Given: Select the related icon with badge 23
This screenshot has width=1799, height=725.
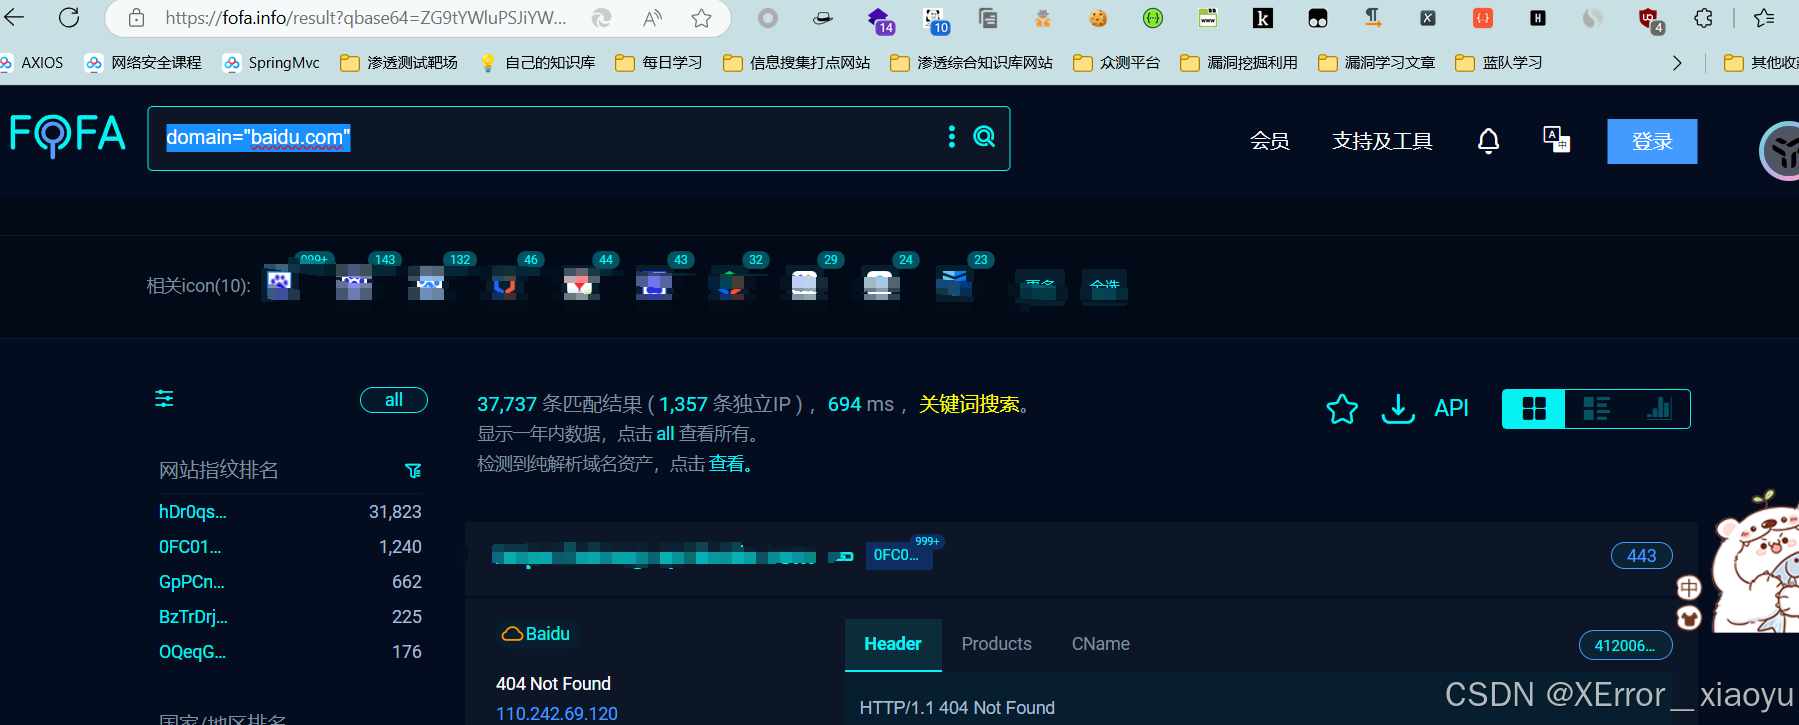Looking at the screenshot, I should point(955,285).
